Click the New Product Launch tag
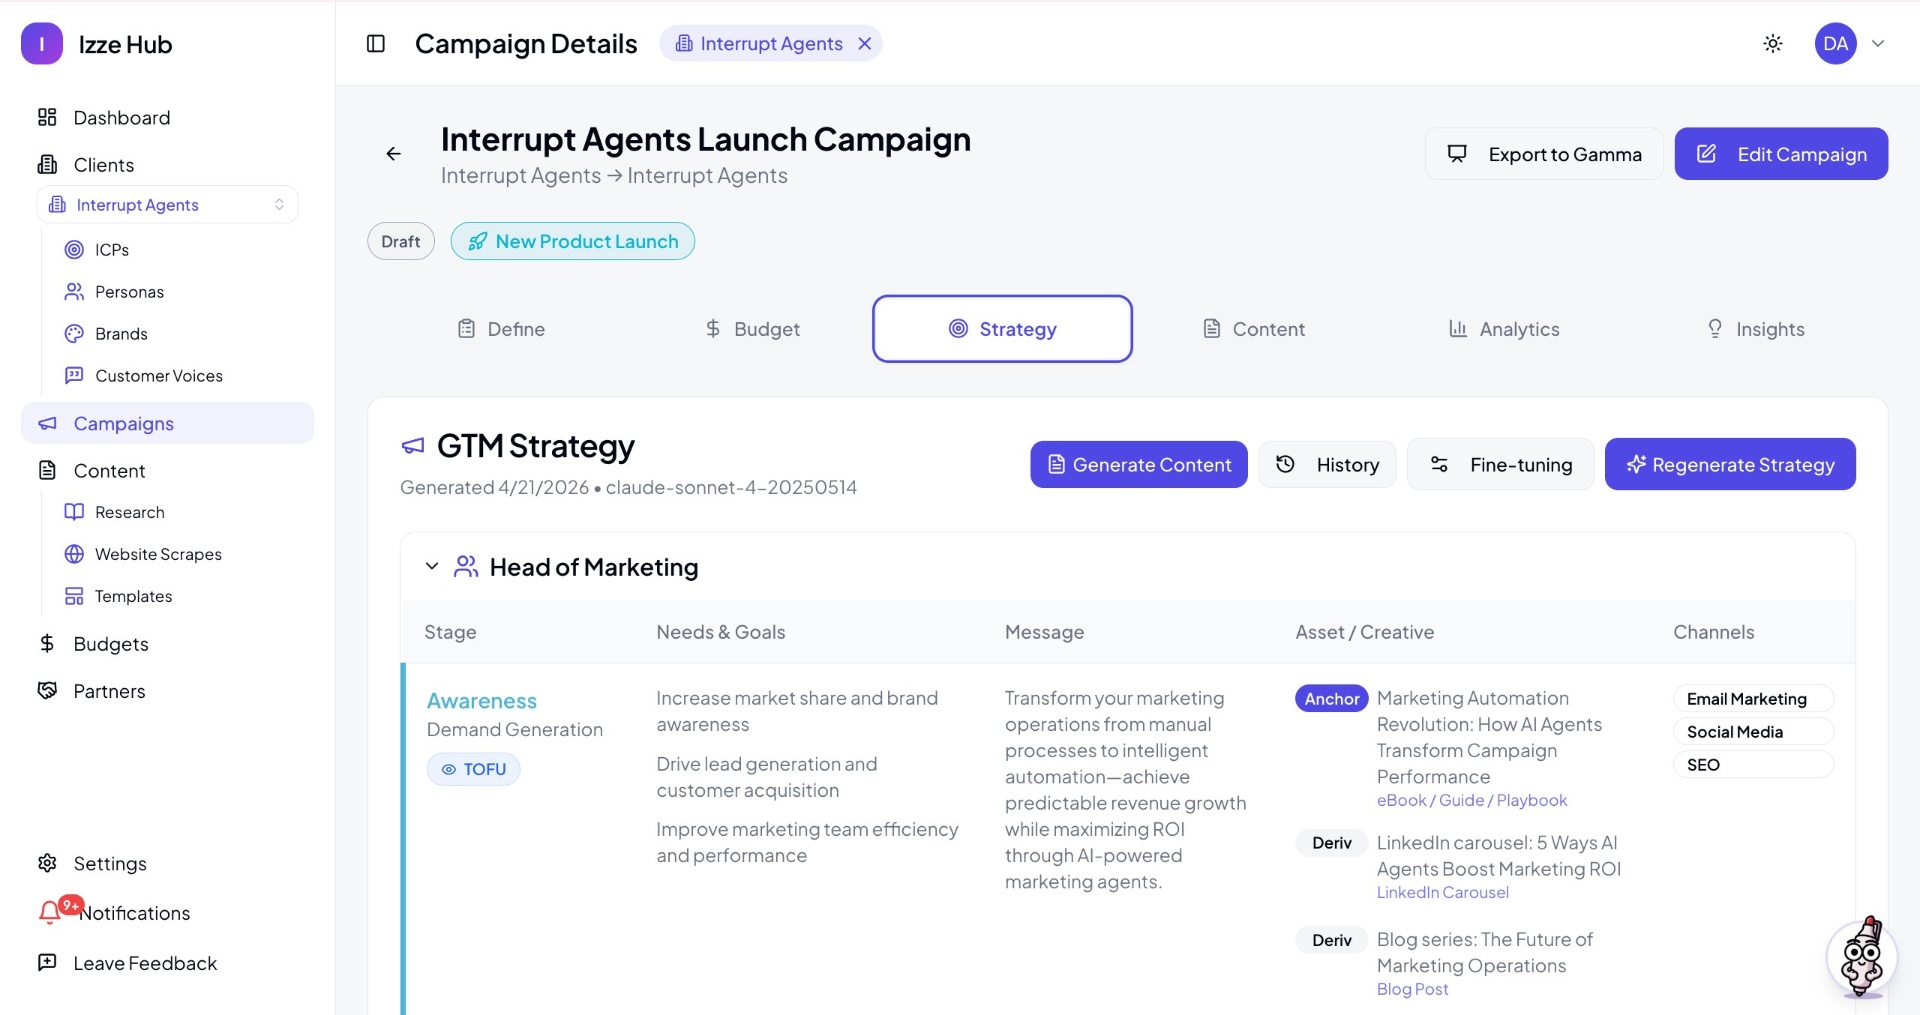 click(572, 241)
